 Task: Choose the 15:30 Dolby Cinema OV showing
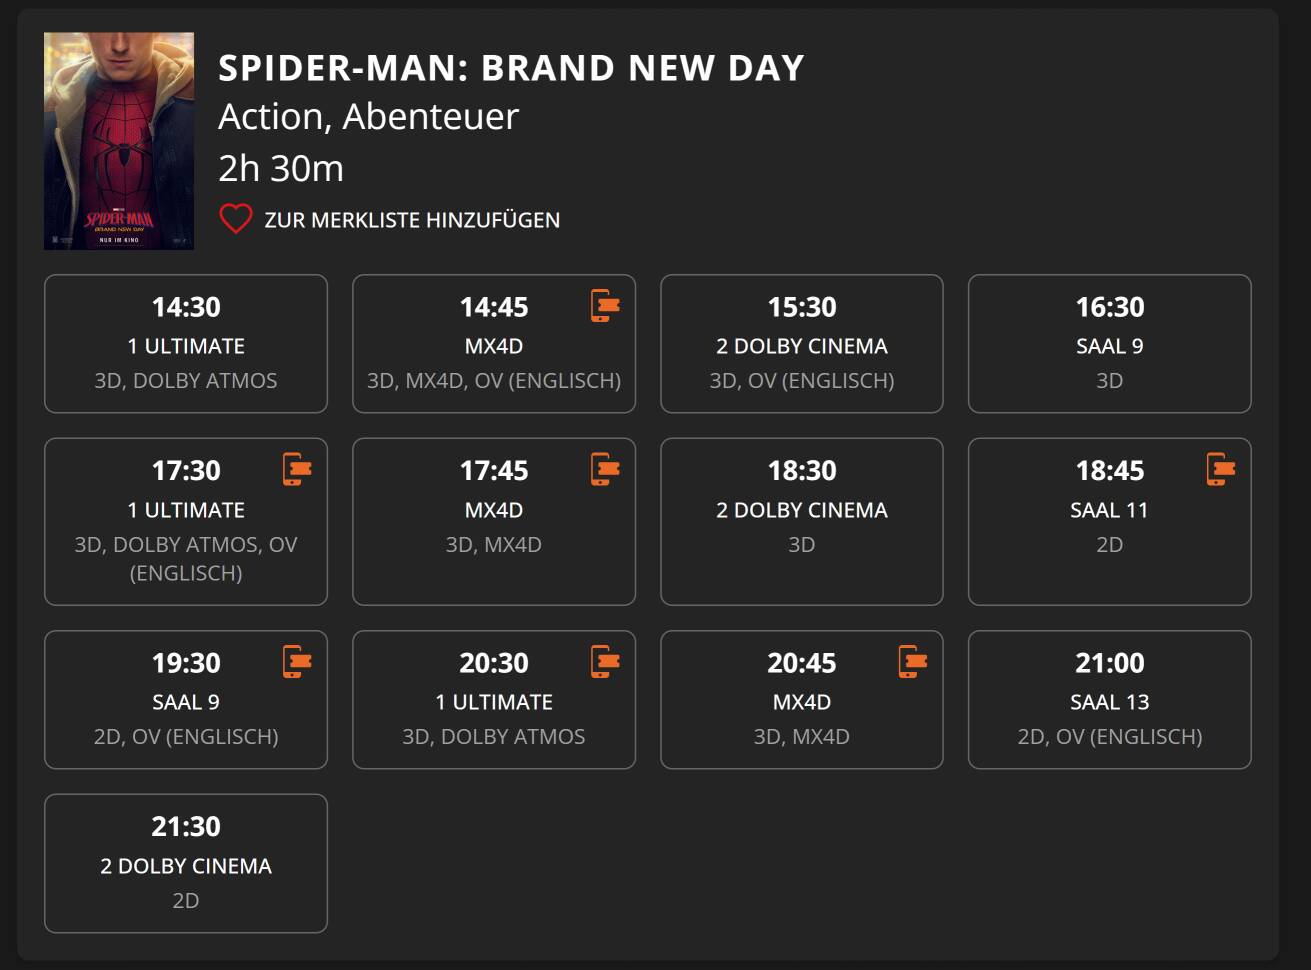click(x=802, y=343)
